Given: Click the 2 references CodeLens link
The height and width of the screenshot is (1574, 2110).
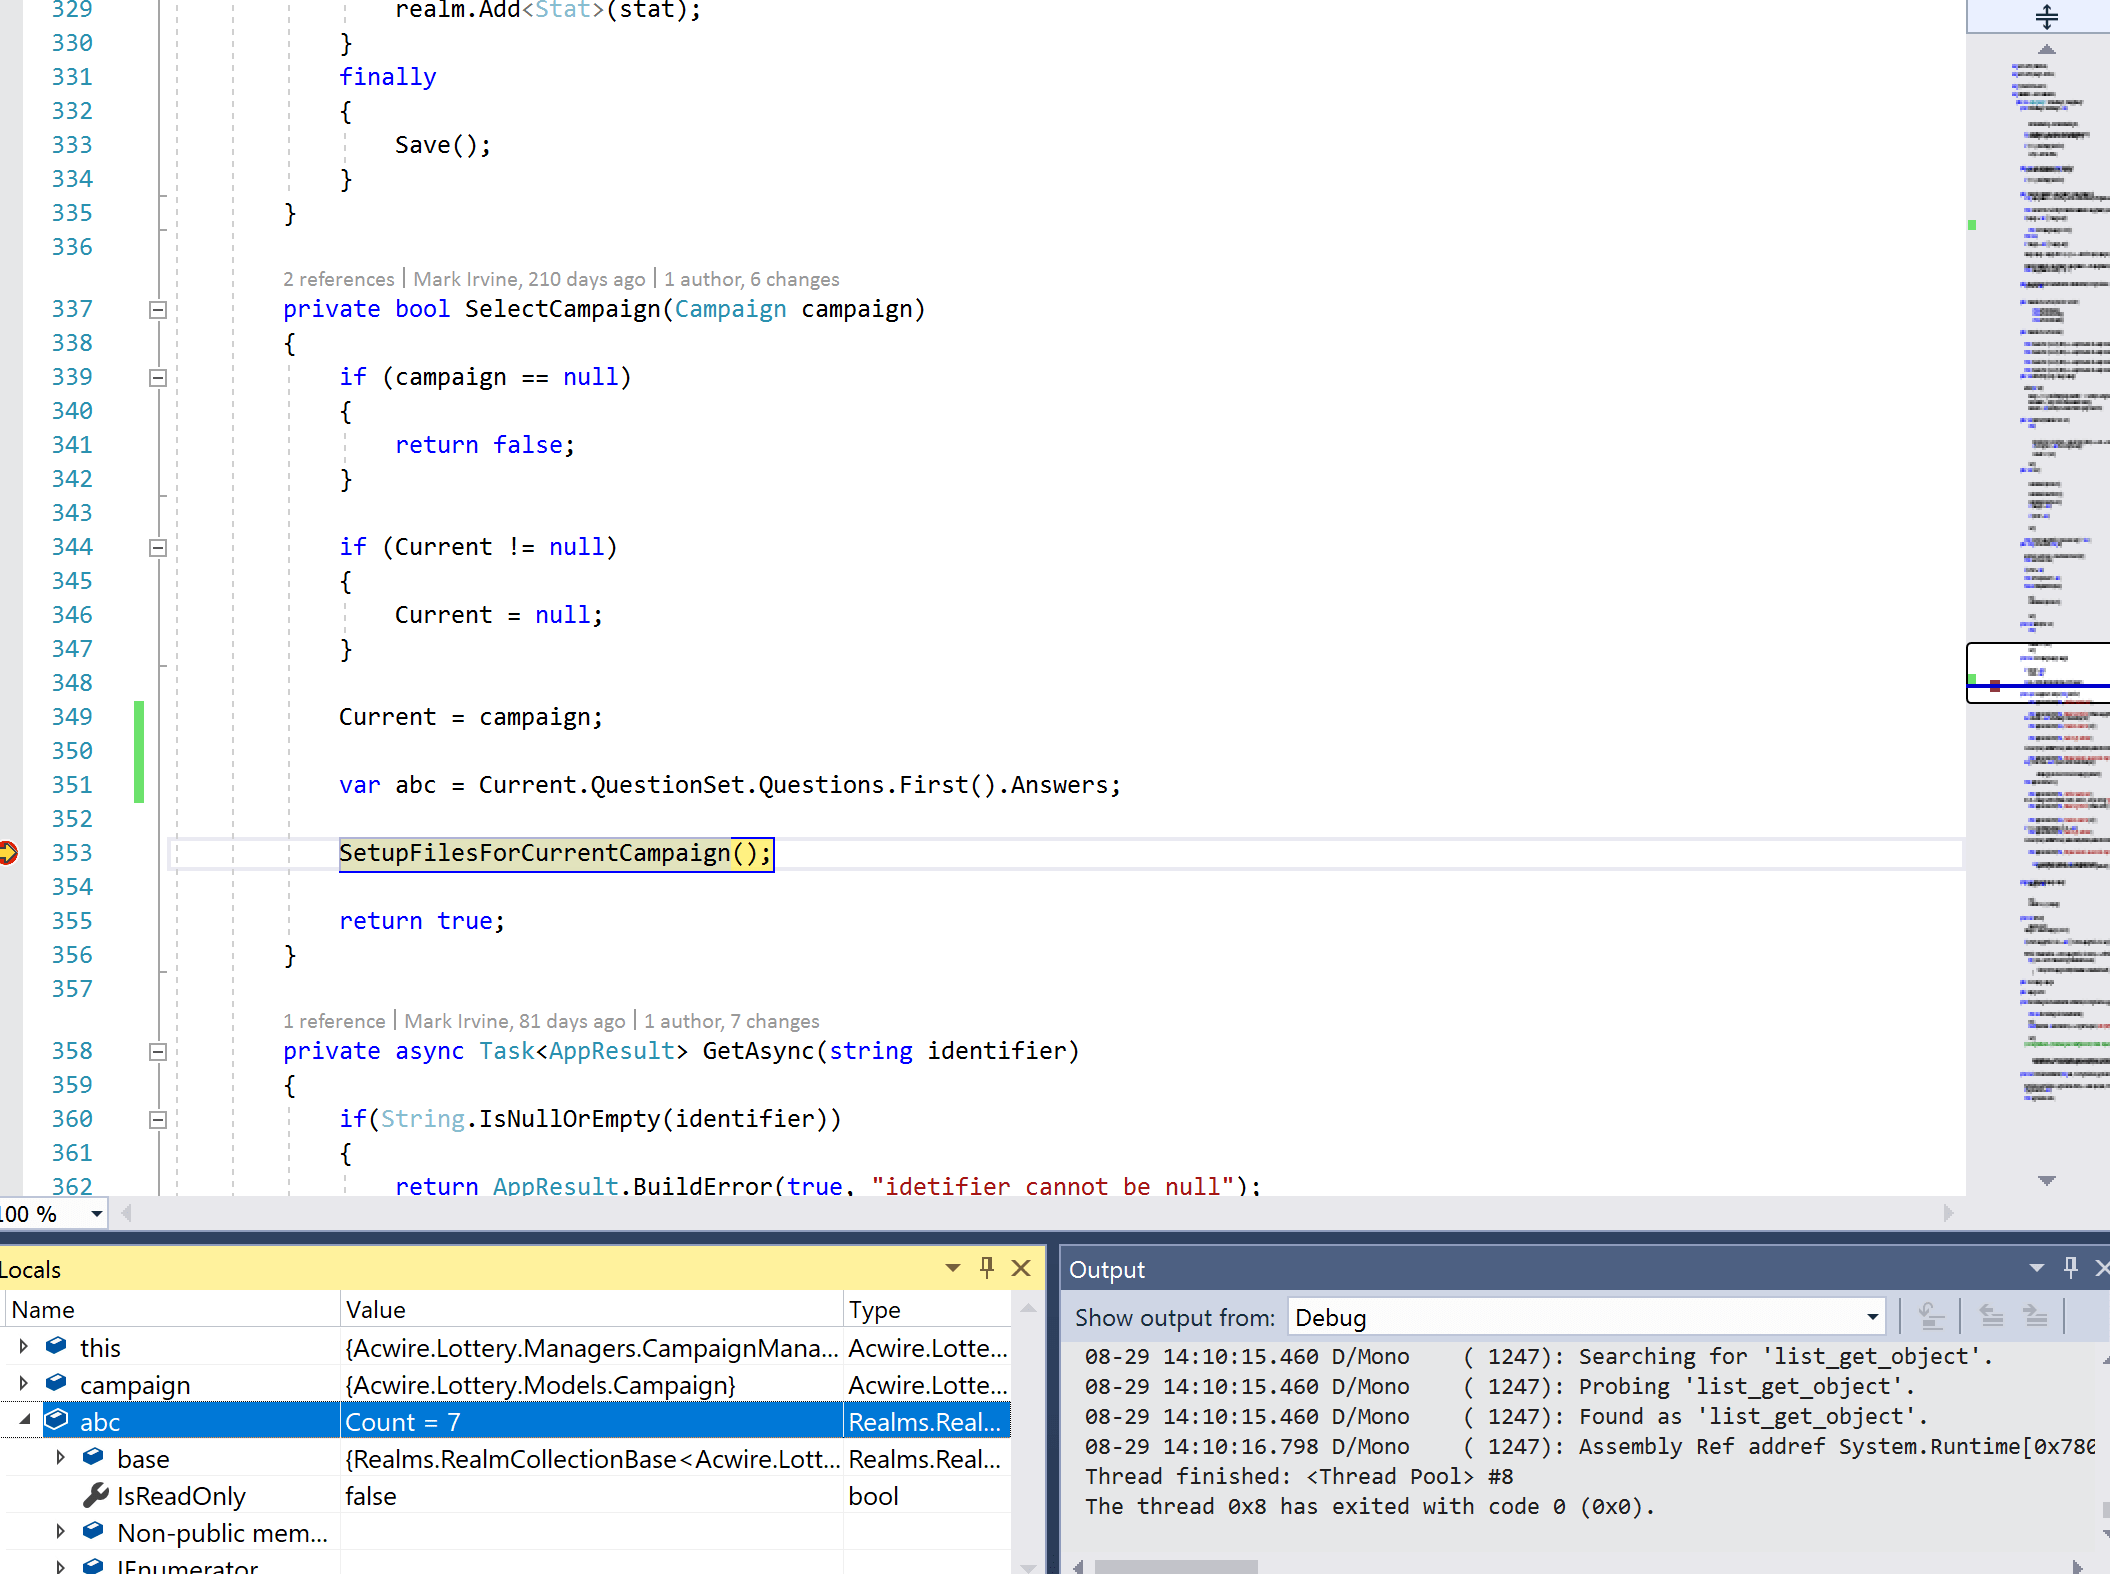Looking at the screenshot, I should point(339,279).
